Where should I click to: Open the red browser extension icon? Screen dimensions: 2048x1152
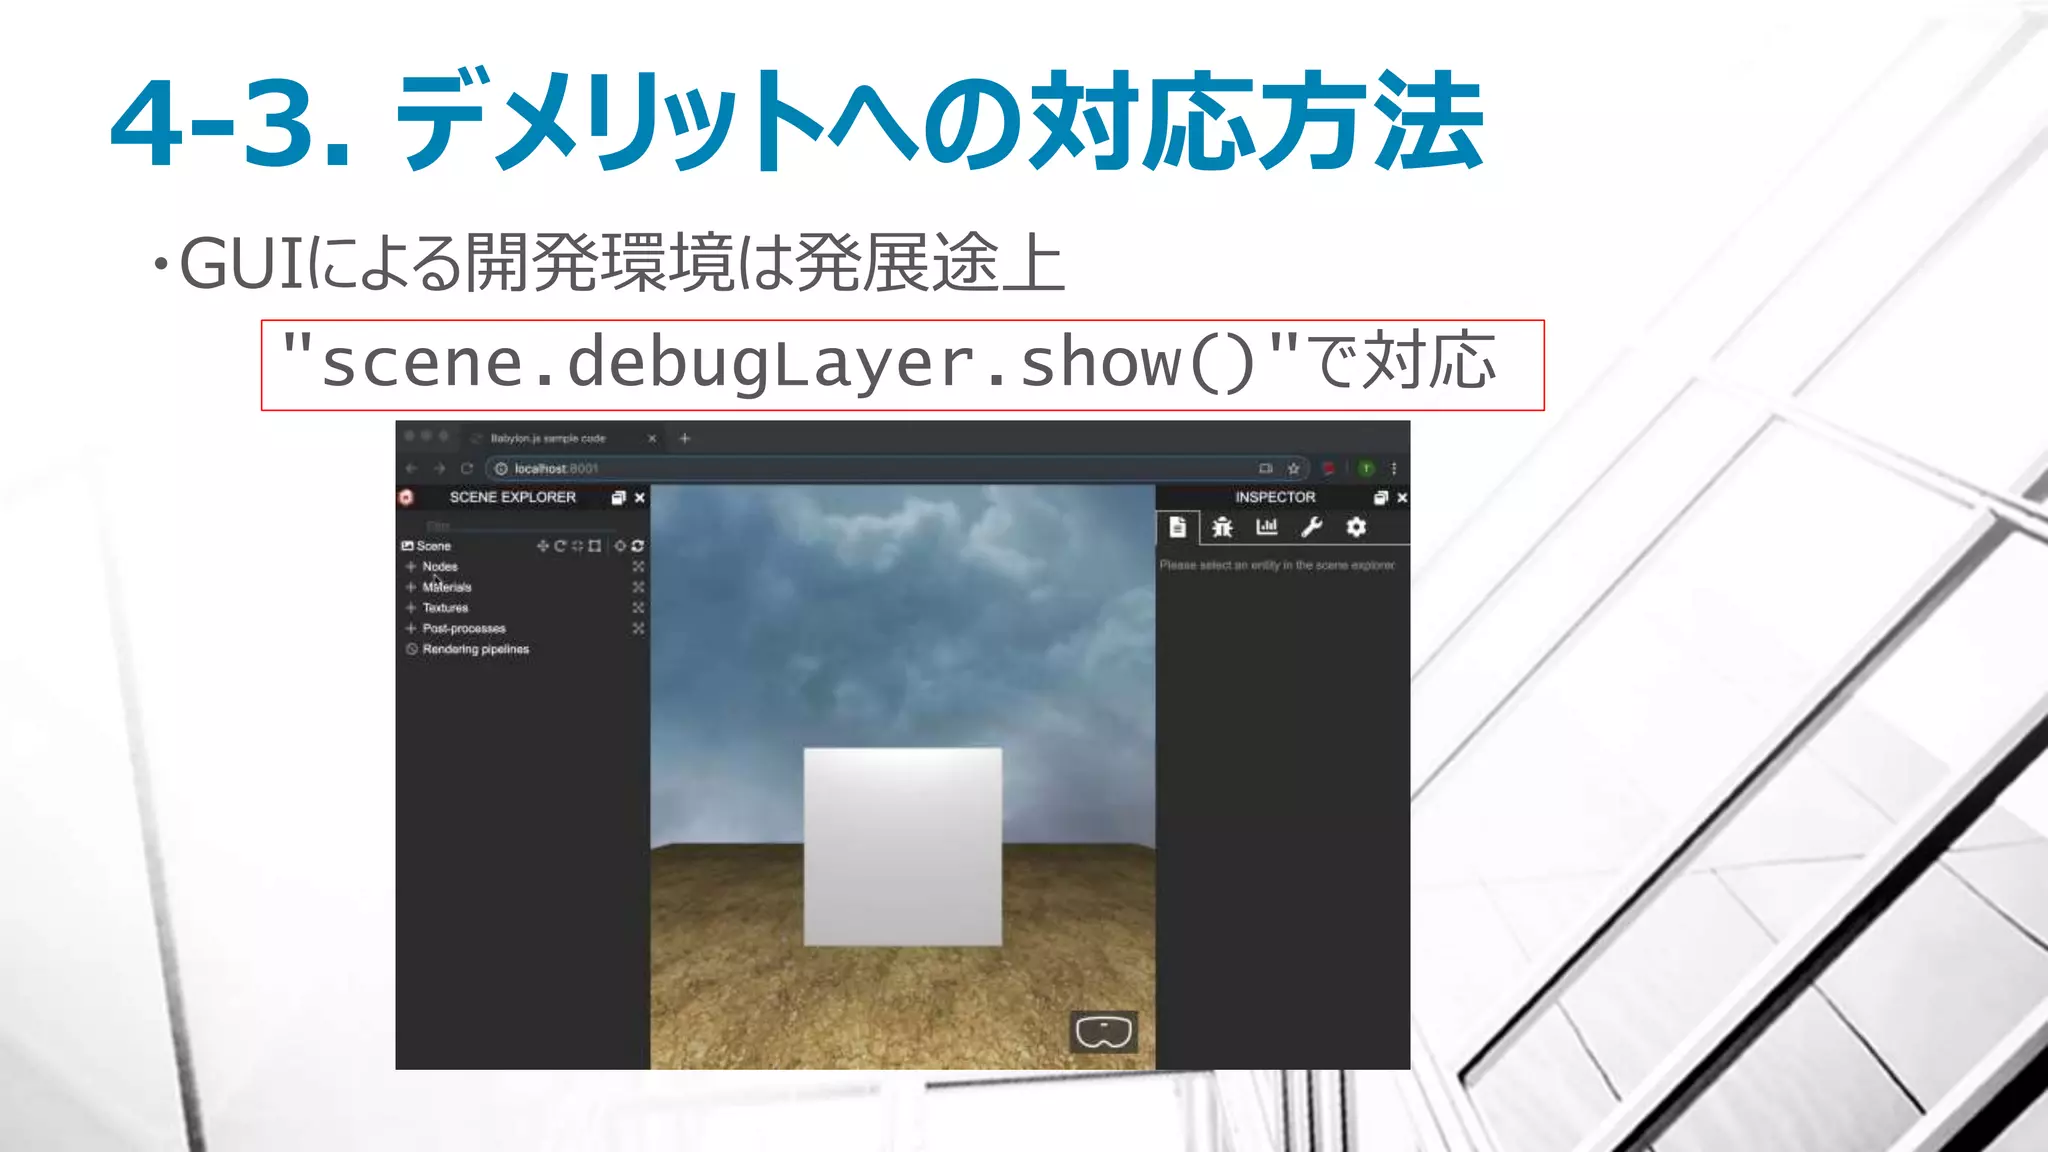pos(1328,468)
